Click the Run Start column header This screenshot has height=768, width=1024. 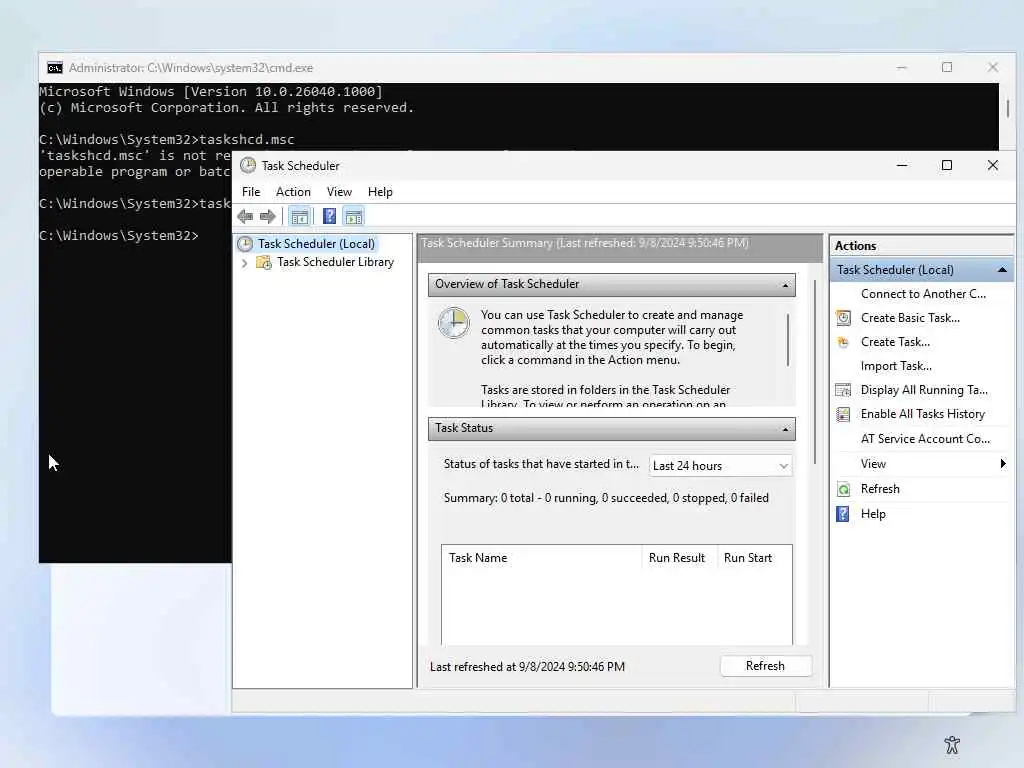coord(754,558)
